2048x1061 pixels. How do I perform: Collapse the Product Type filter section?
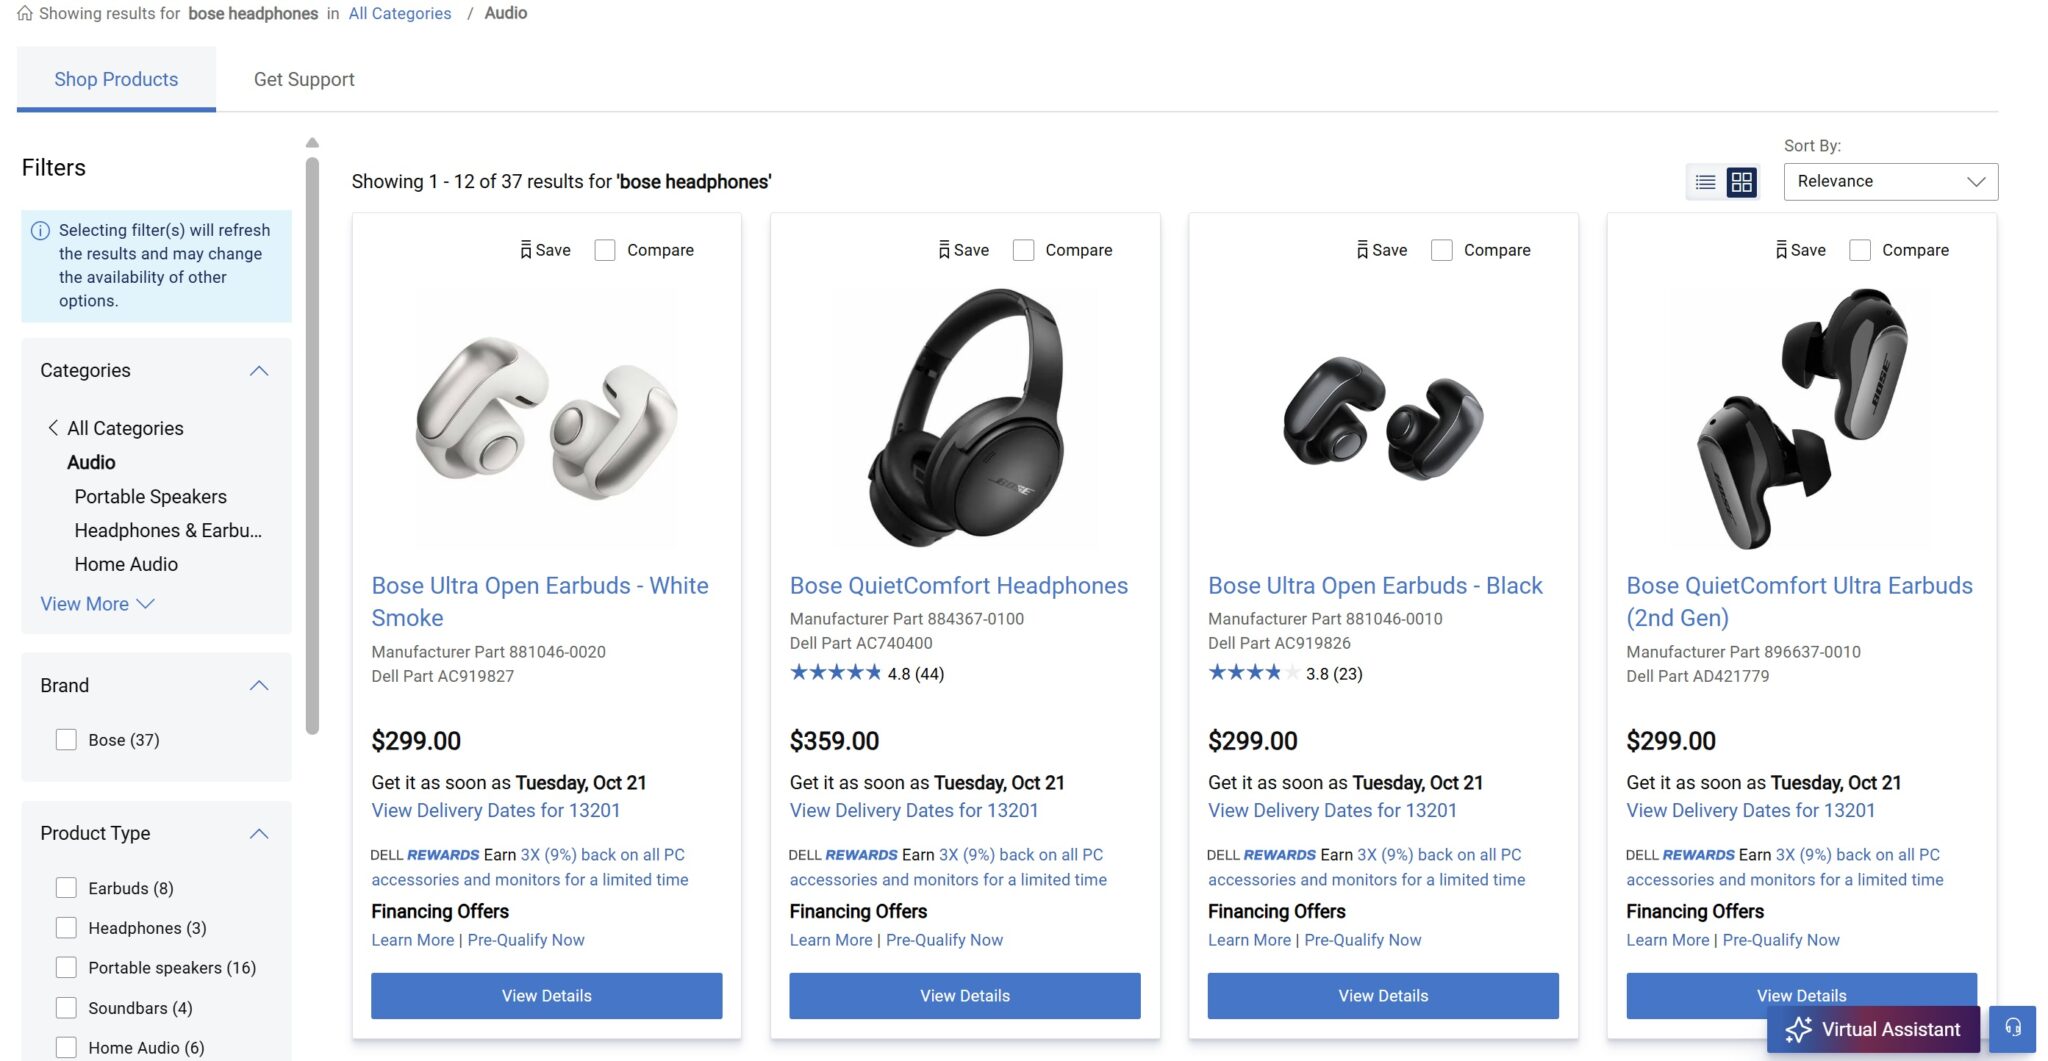click(x=259, y=834)
